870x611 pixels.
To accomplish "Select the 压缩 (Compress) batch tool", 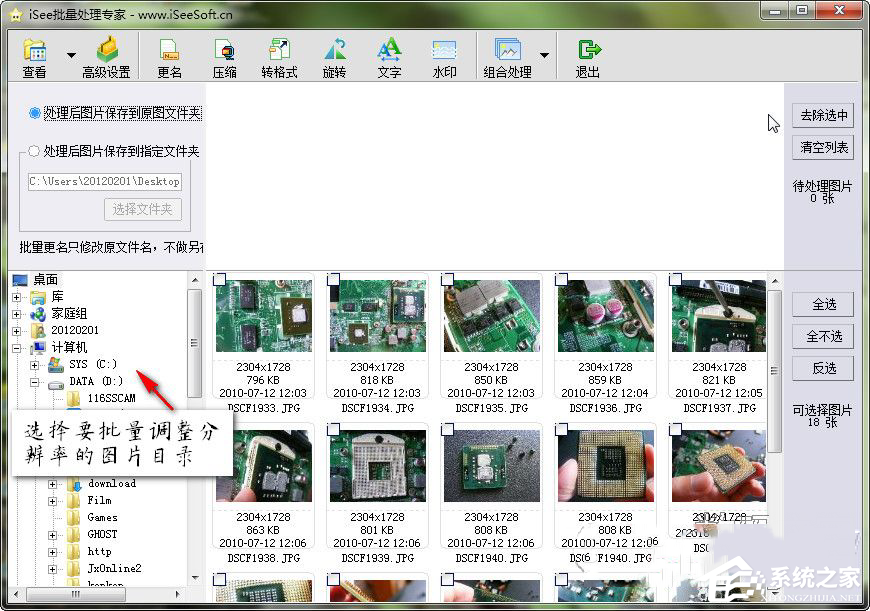I will click(225, 56).
